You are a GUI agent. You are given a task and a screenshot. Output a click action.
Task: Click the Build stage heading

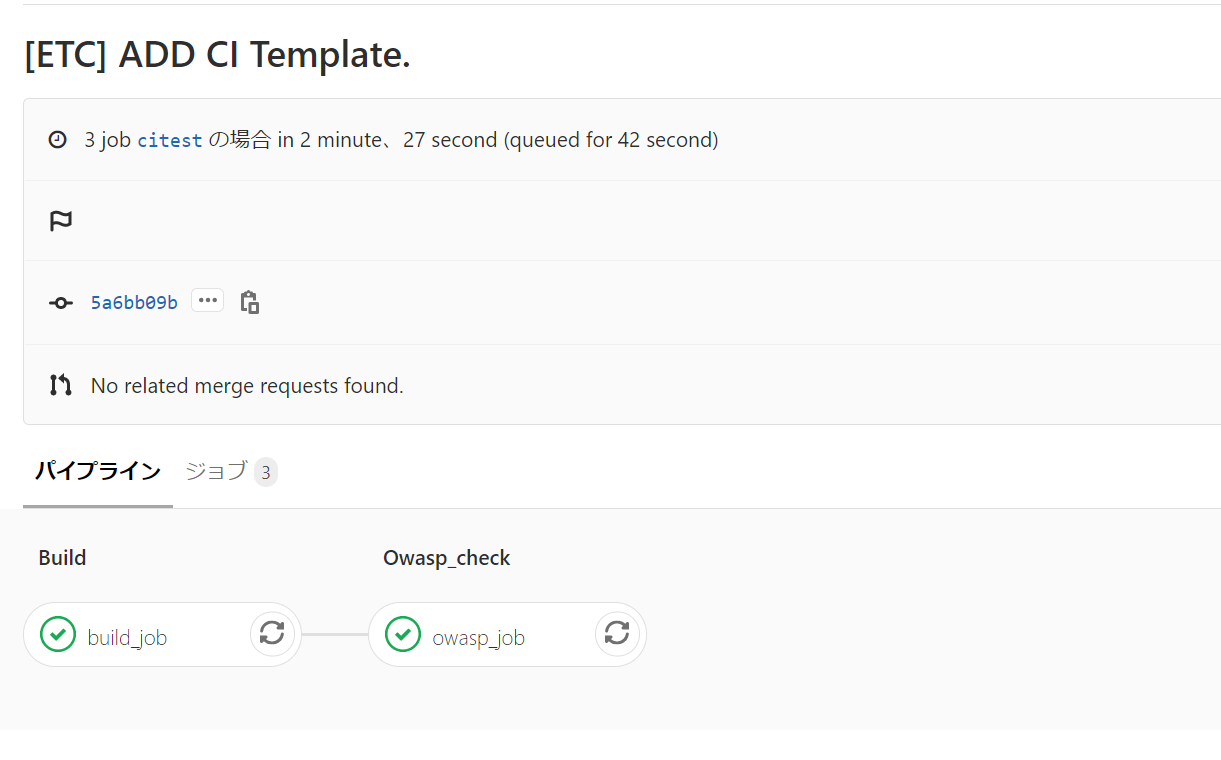click(x=62, y=558)
